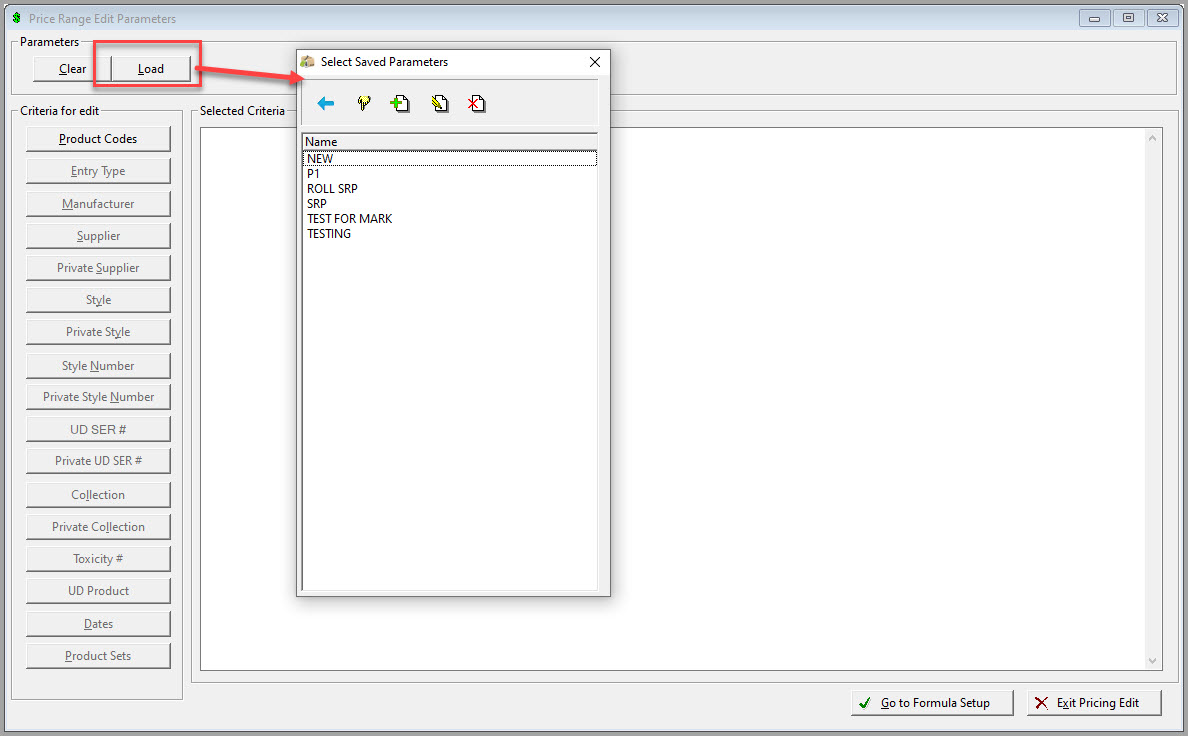Click the Select Saved Parameters title icon
Viewport: 1188px width, 736px height.
(308, 61)
